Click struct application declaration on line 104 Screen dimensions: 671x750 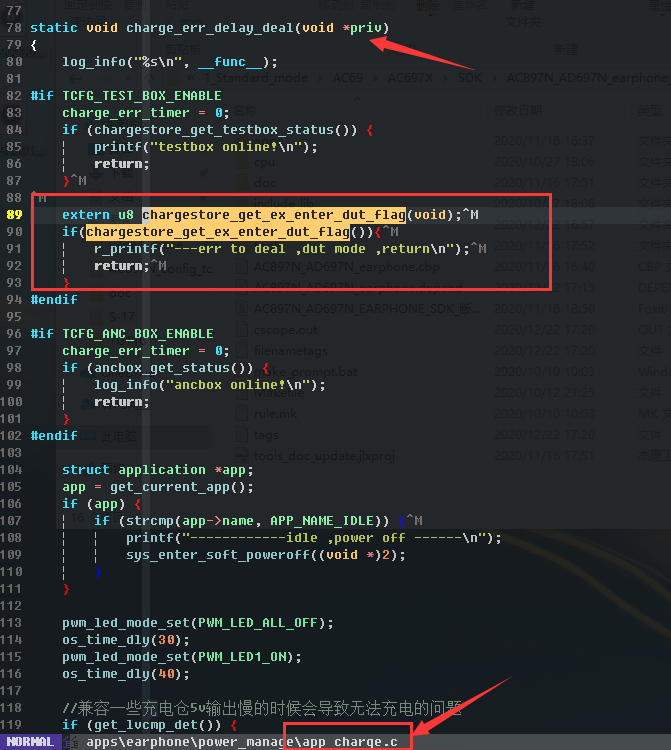157,470
